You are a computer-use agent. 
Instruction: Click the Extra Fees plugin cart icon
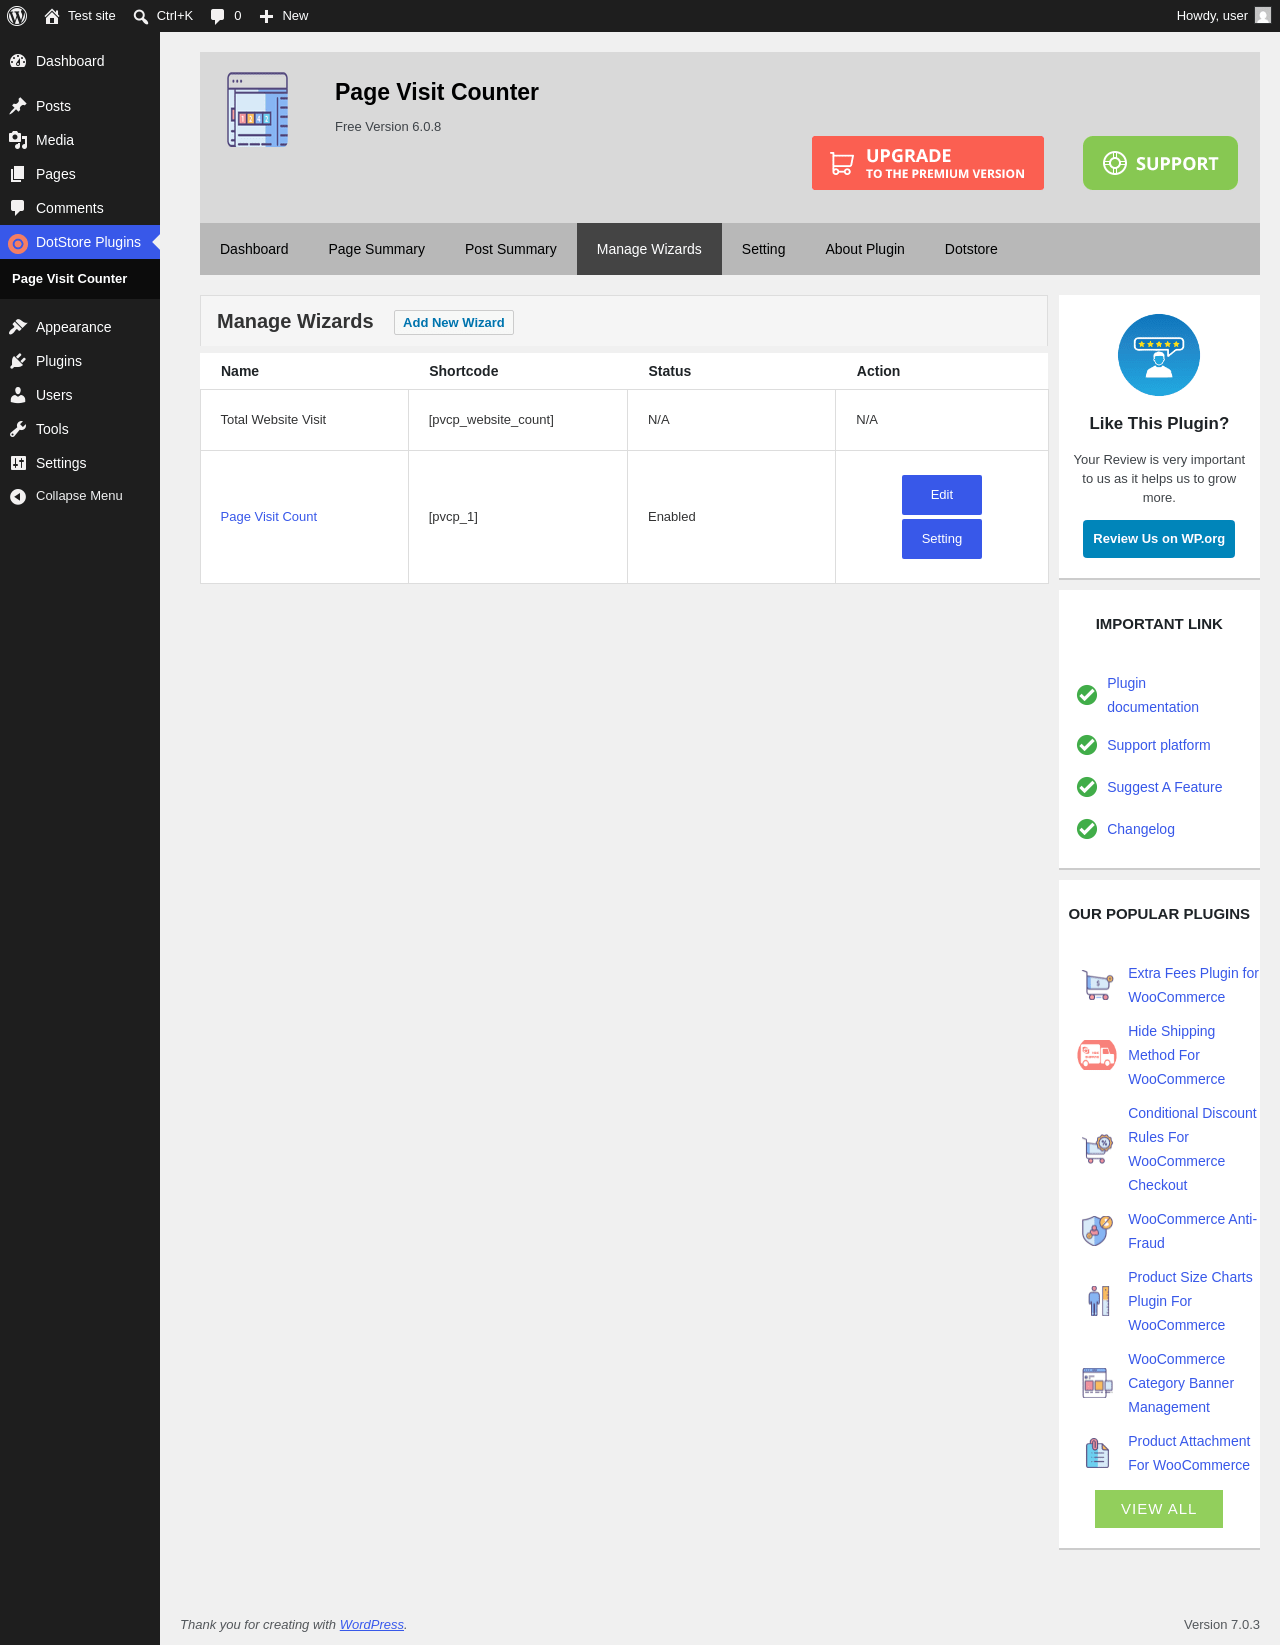[1097, 985]
